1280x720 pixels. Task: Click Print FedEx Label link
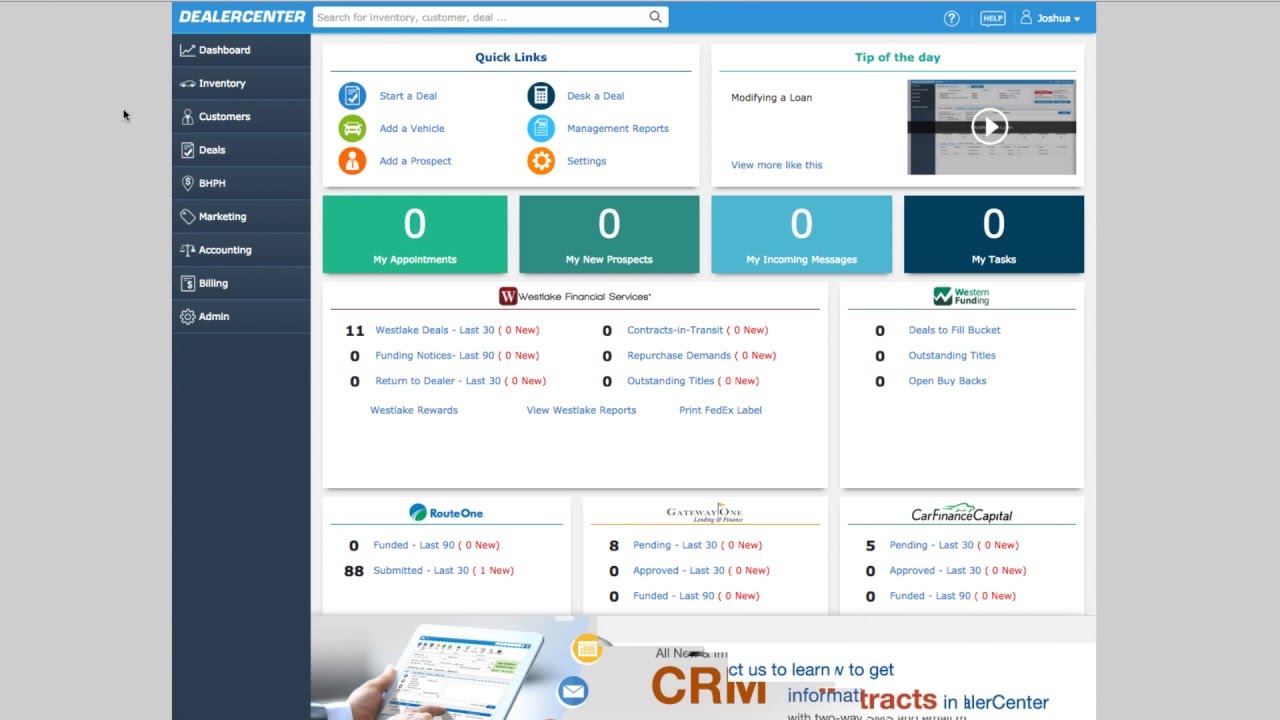(720, 410)
